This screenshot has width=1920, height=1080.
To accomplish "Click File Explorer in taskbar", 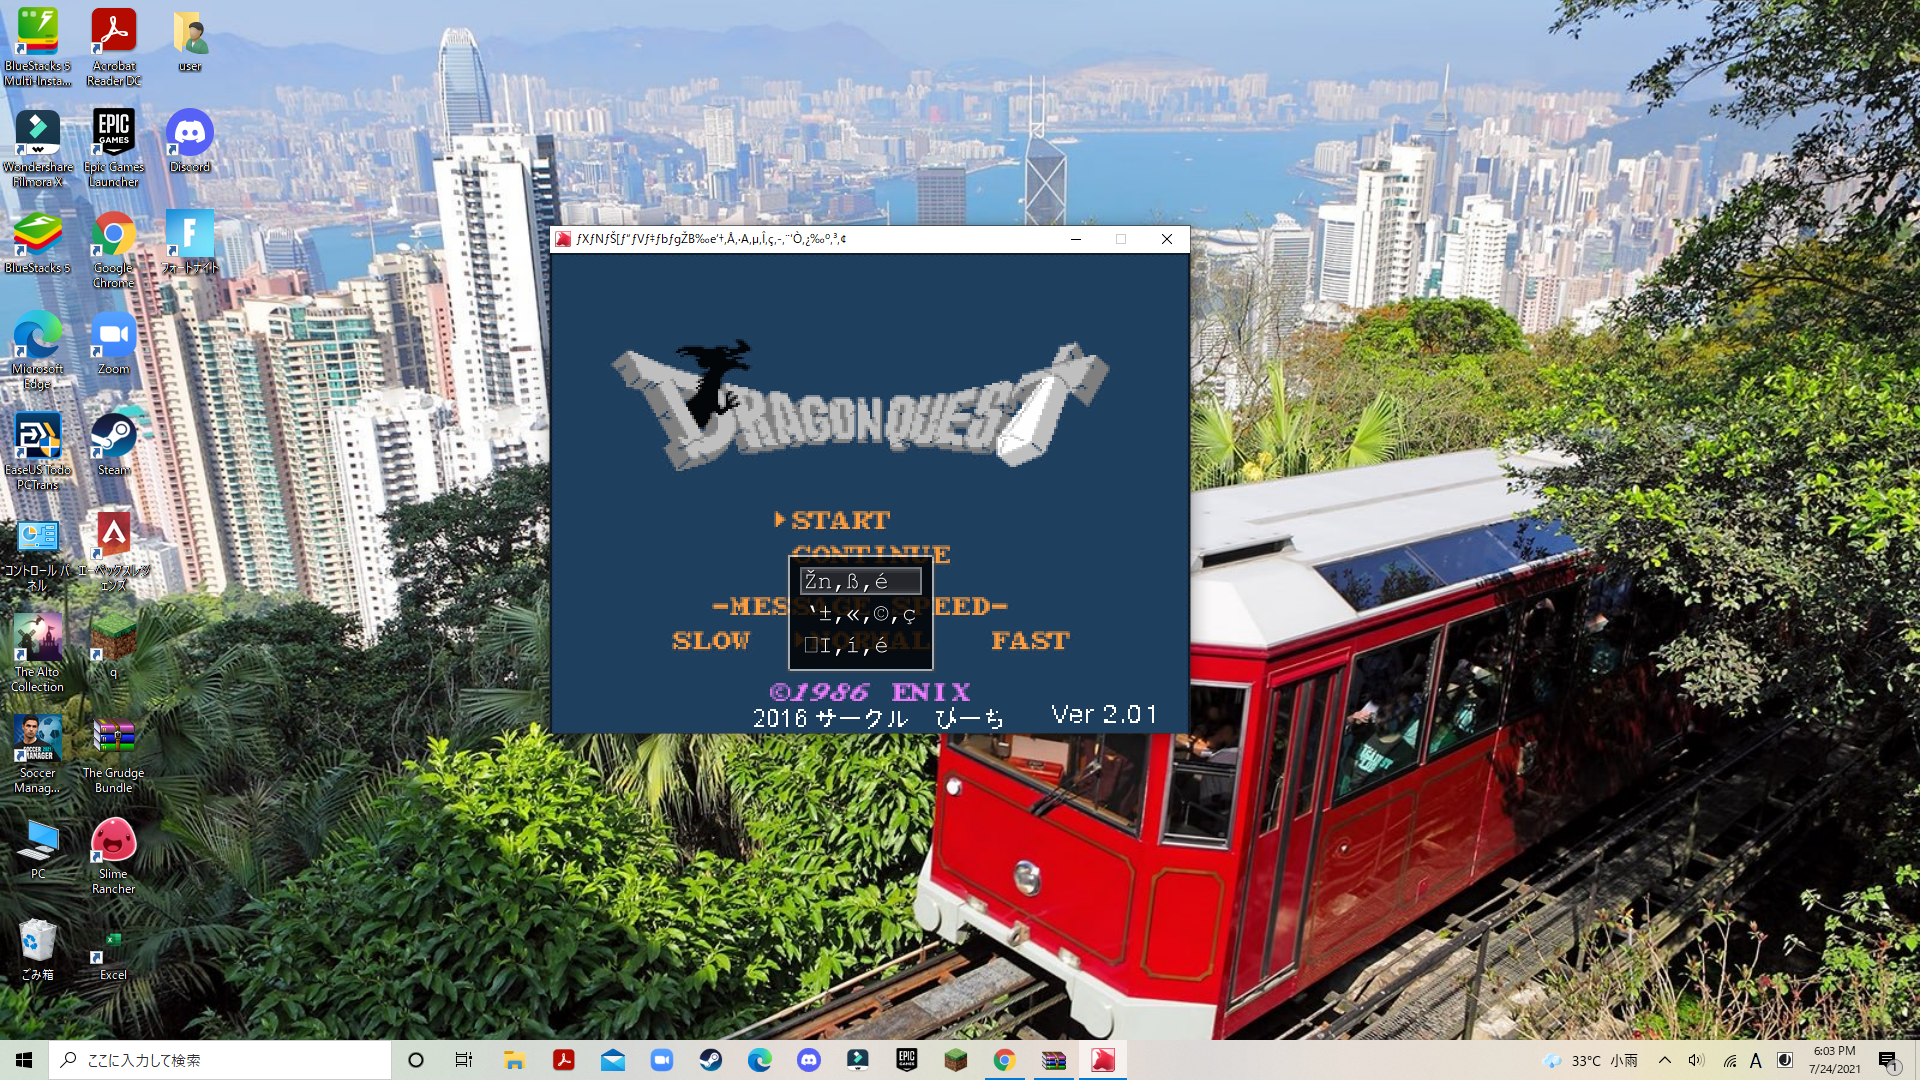I will click(x=514, y=1060).
